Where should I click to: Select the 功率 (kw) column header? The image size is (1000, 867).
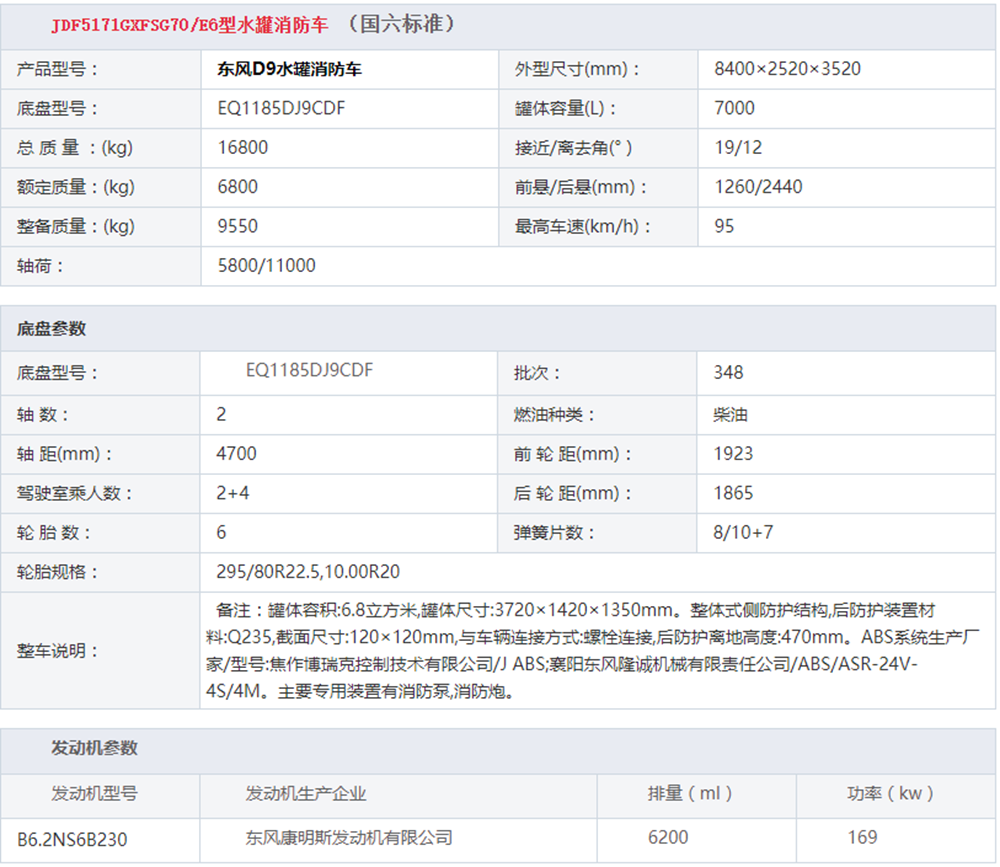[x=890, y=794]
